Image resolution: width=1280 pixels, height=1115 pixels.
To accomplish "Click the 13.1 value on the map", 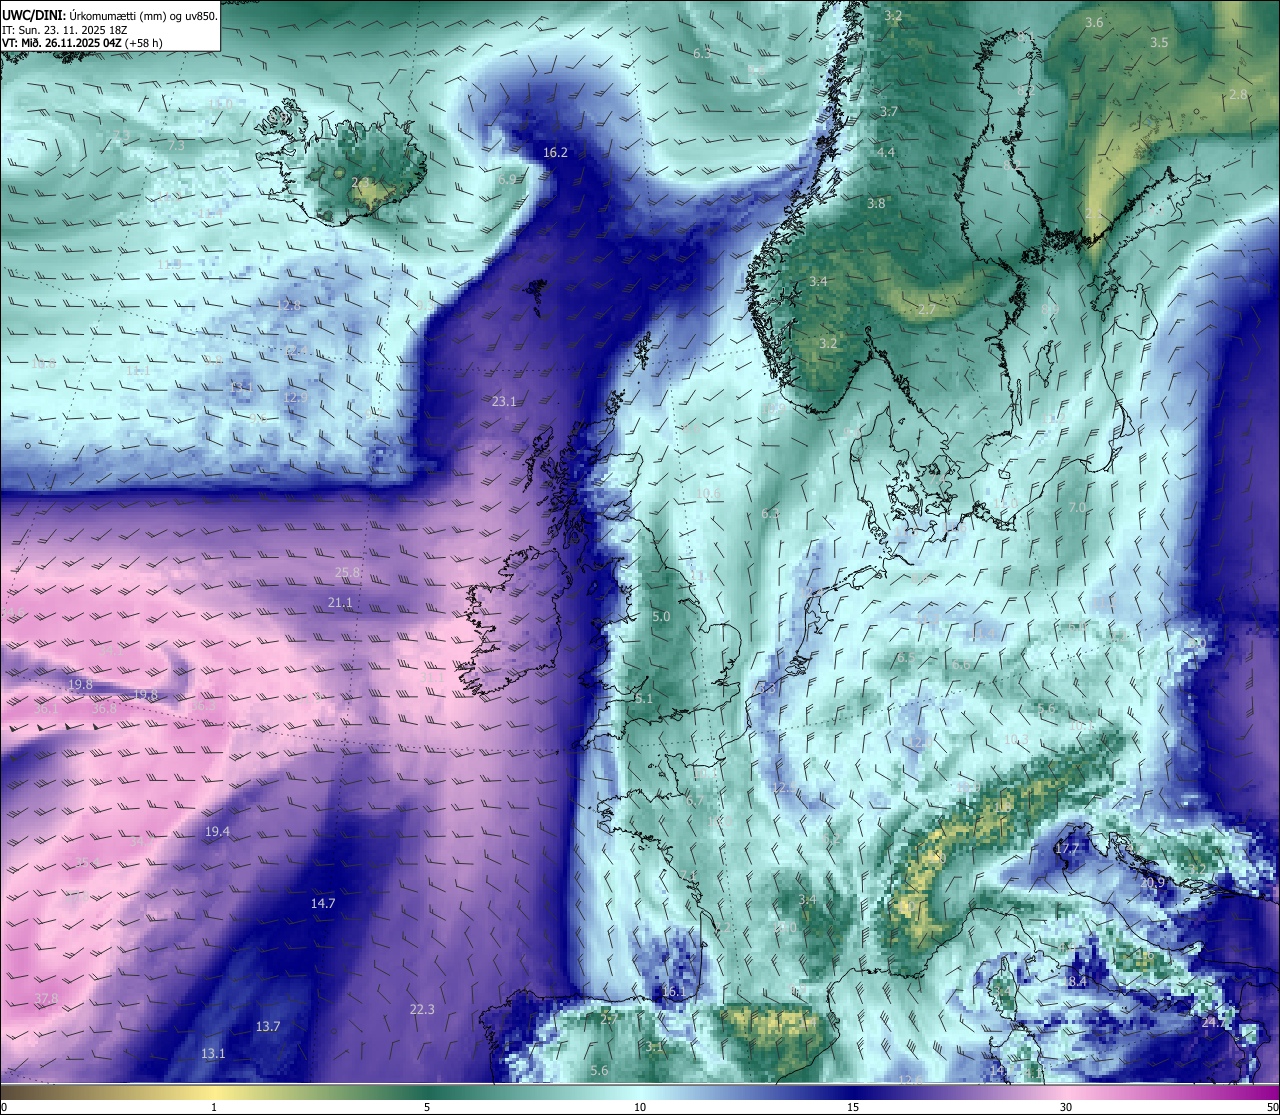I will point(213,1054).
